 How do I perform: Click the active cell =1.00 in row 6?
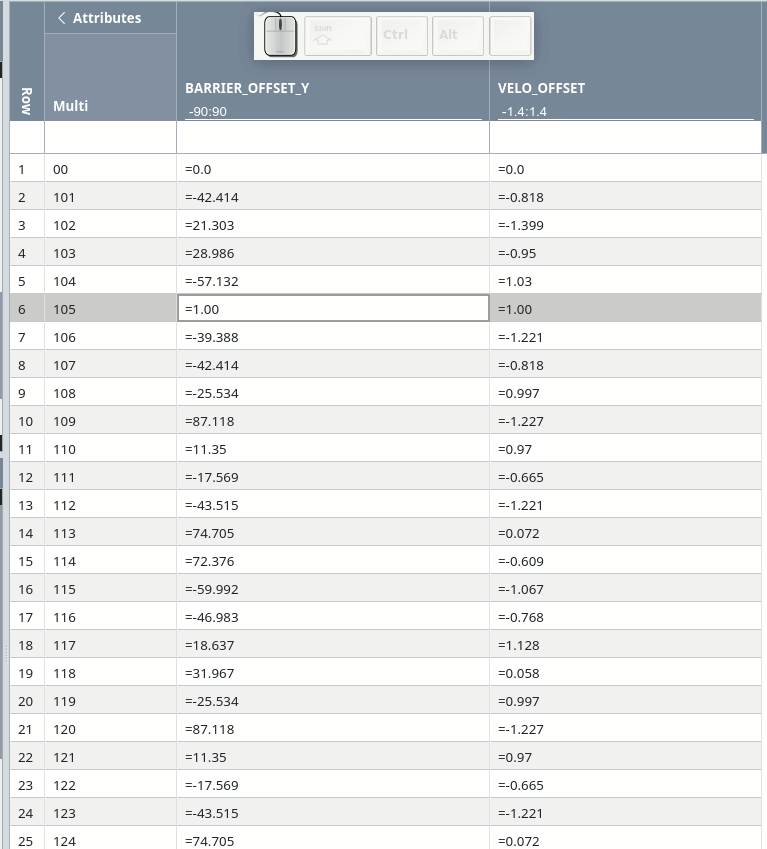pyautogui.click(x=333, y=309)
